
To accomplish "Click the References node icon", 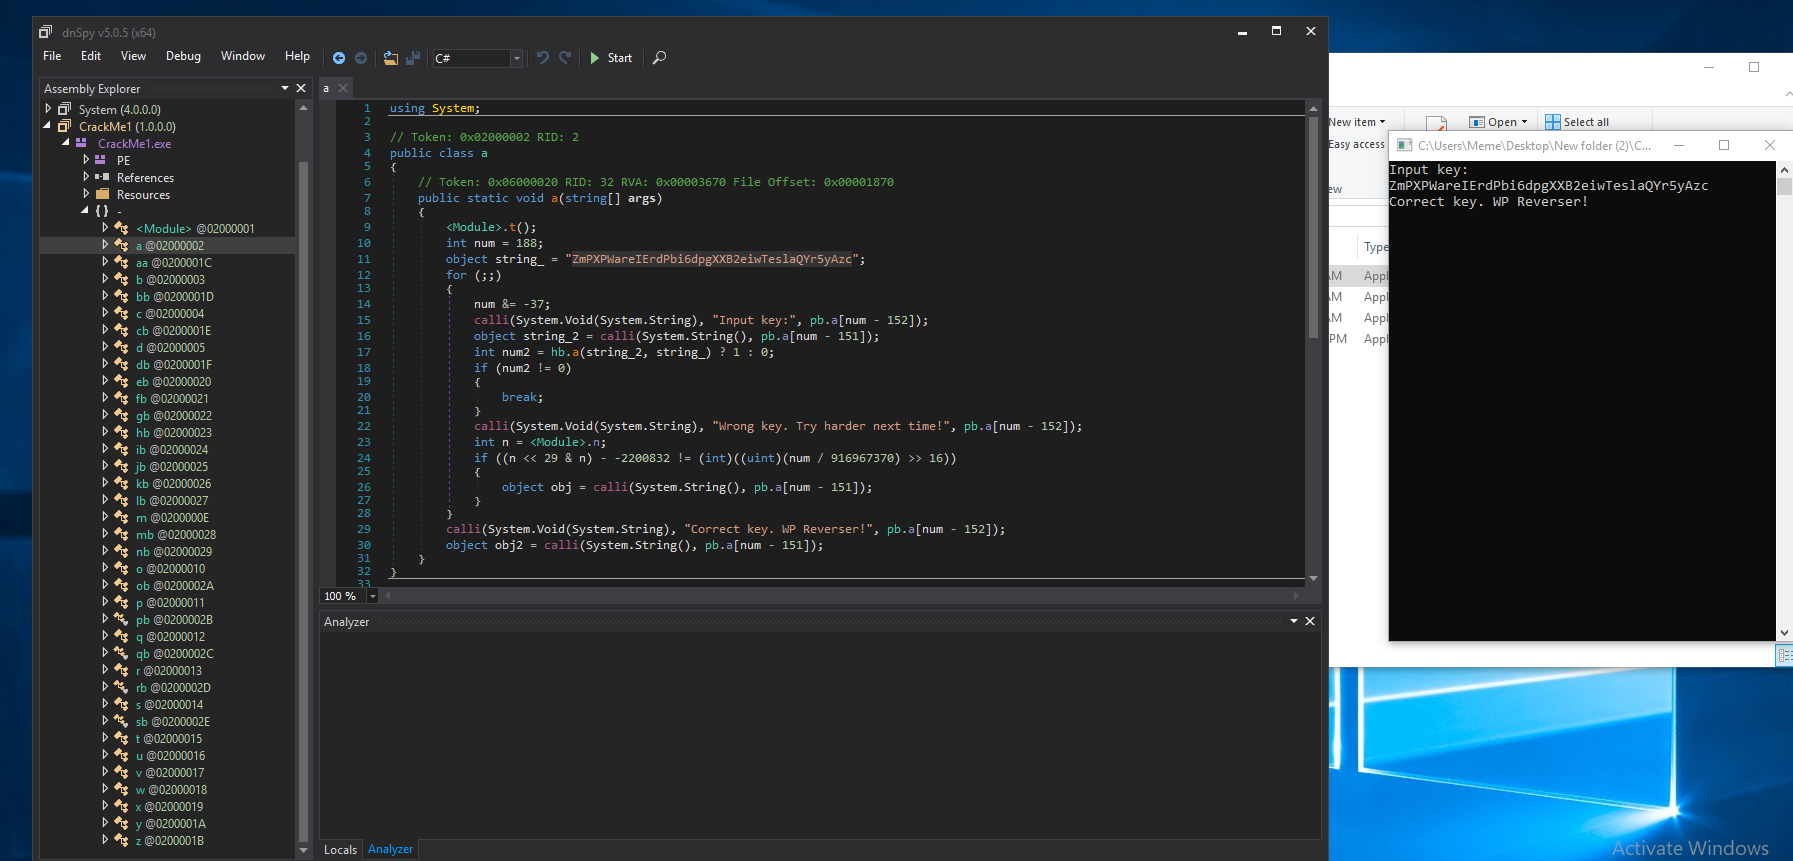I will [102, 177].
